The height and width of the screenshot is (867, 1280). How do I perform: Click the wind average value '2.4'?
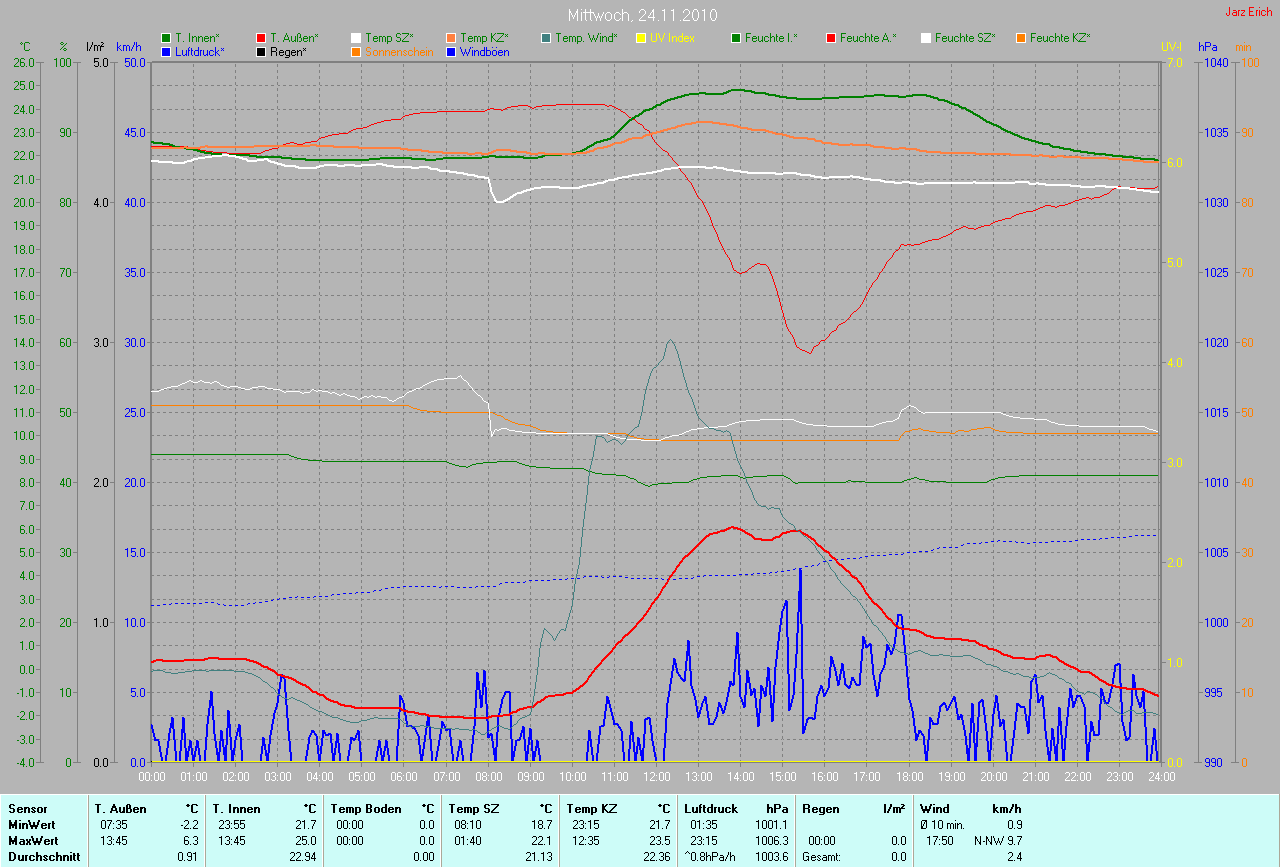click(x=1014, y=857)
